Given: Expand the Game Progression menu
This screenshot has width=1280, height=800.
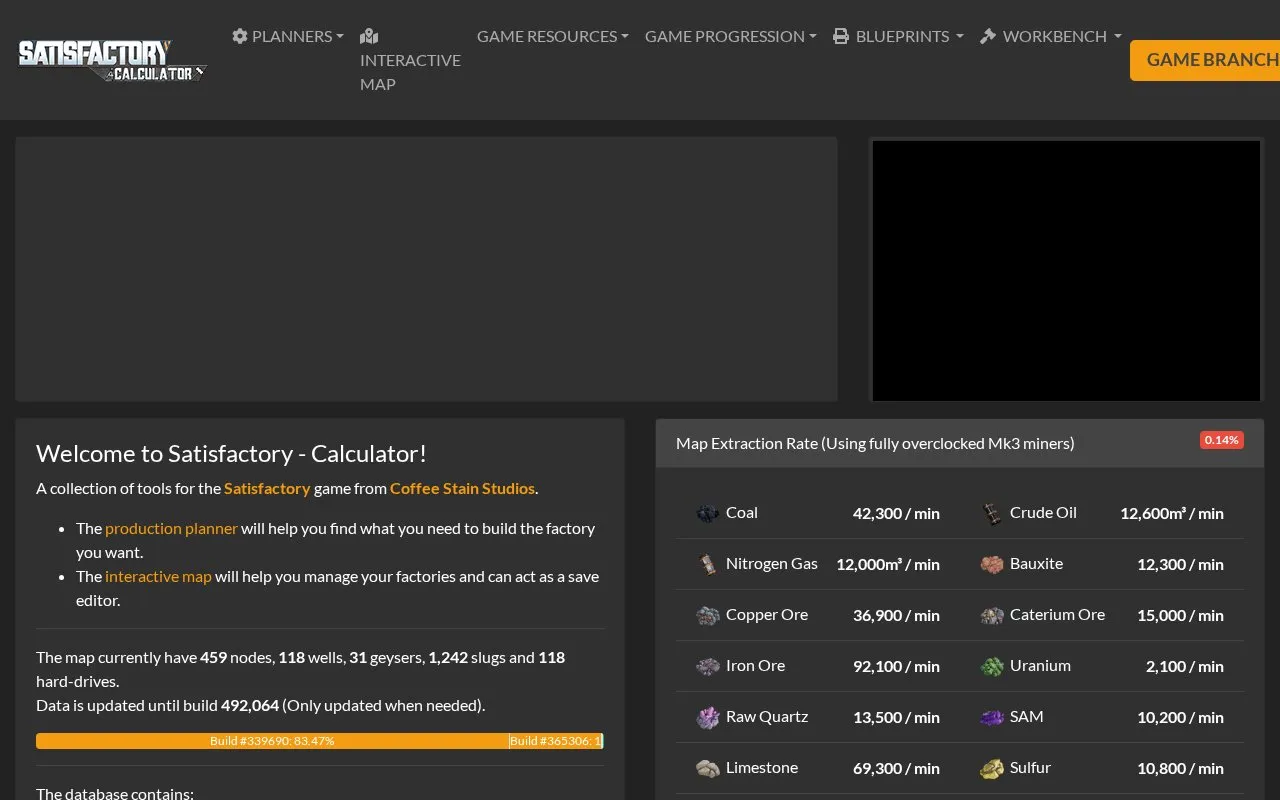Looking at the screenshot, I should point(731,36).
